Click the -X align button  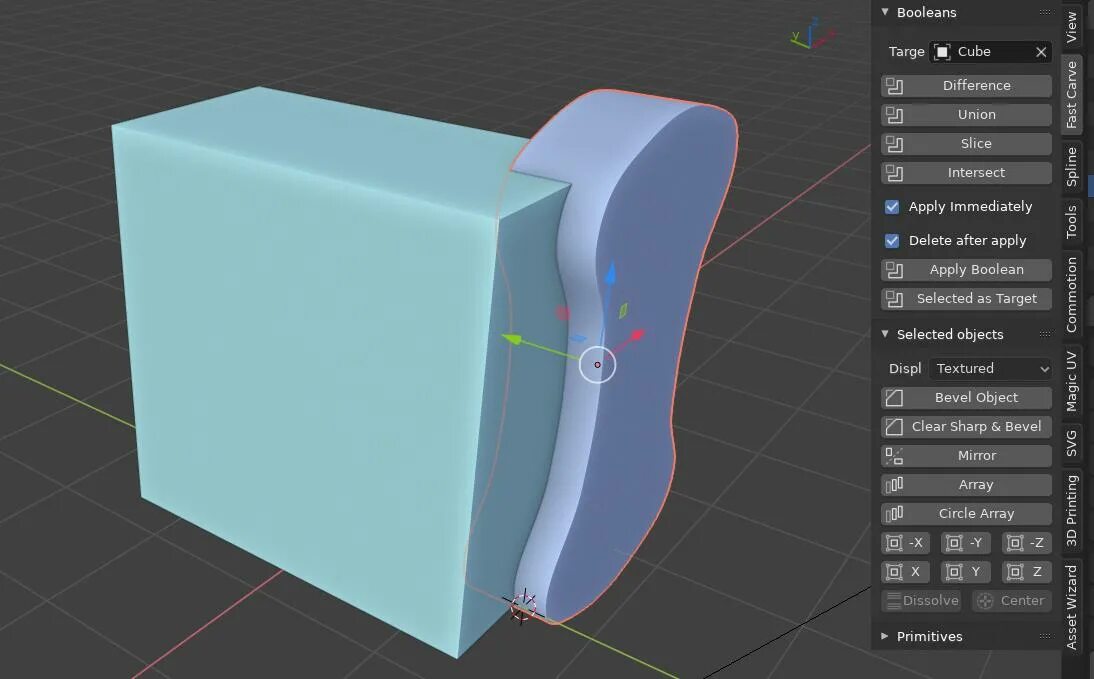[905, 543]
